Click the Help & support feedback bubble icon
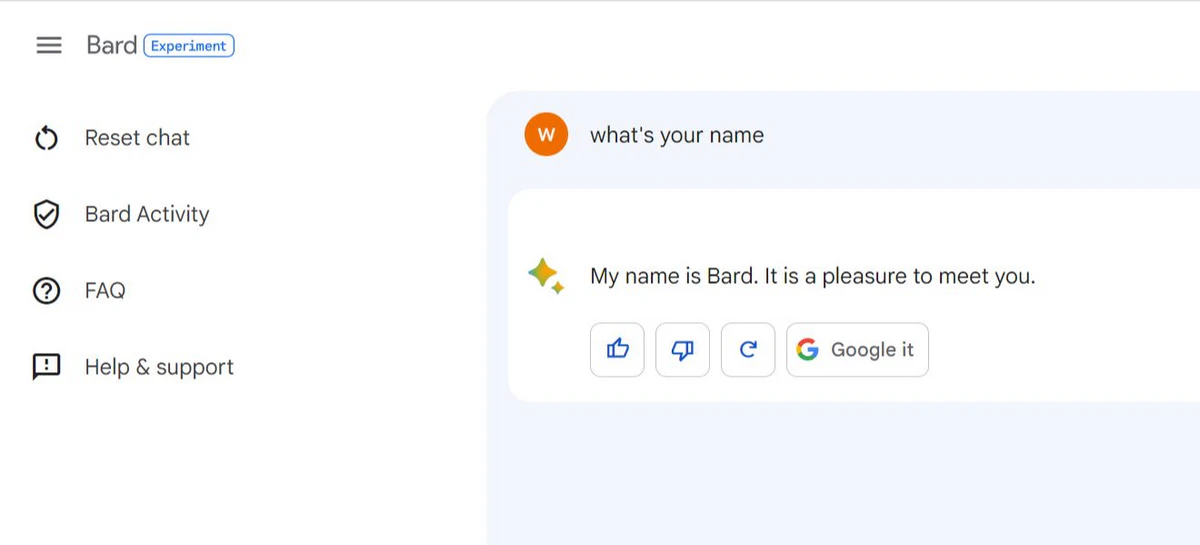Screen dimensions: 1200x545 (x=47, y=367)
